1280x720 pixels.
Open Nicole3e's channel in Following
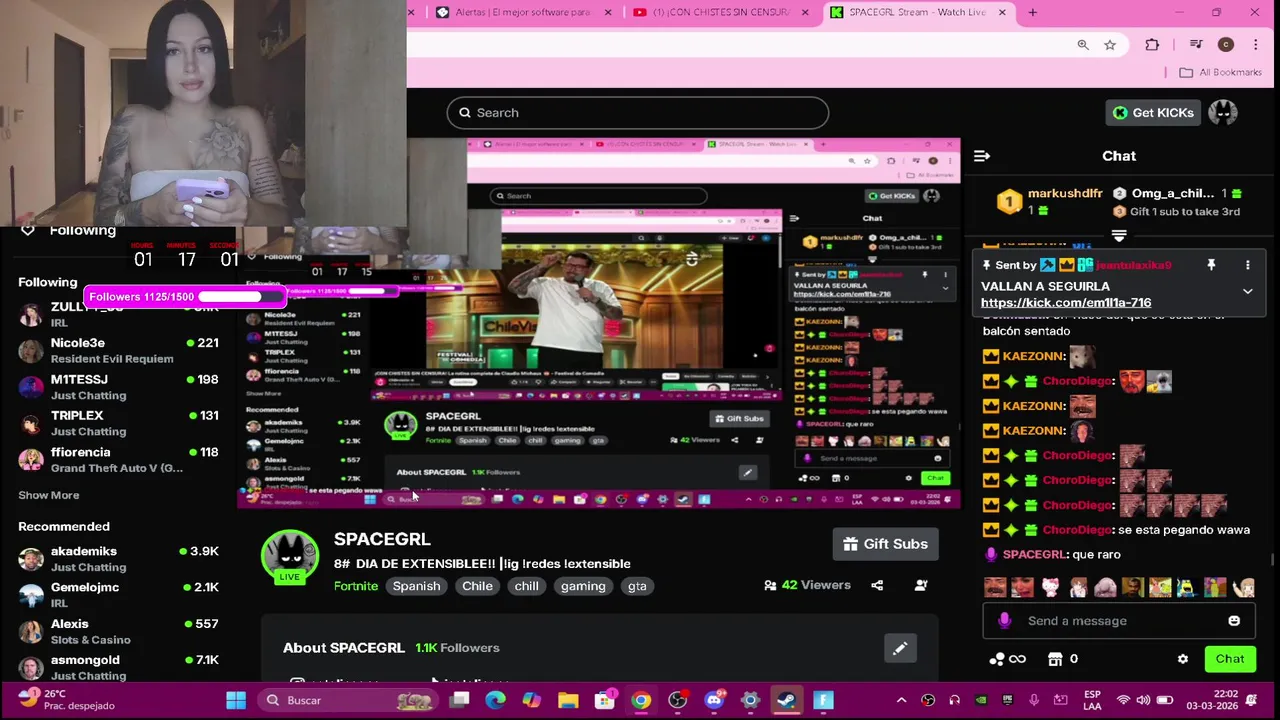(x=120, y=350)
